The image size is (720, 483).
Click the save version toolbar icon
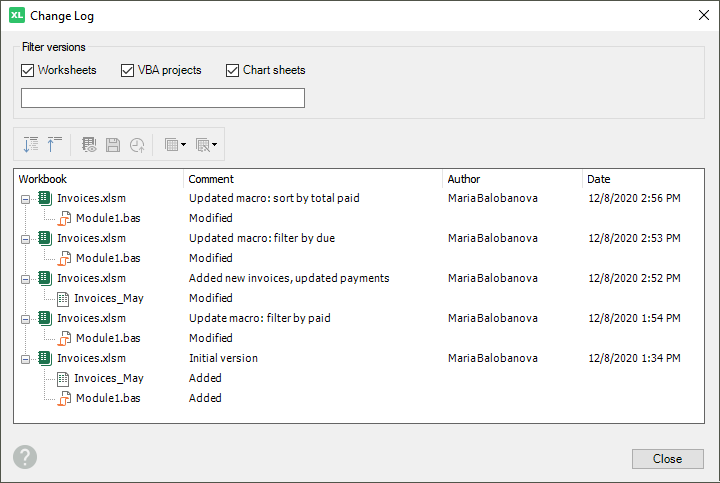coord(113,145)
